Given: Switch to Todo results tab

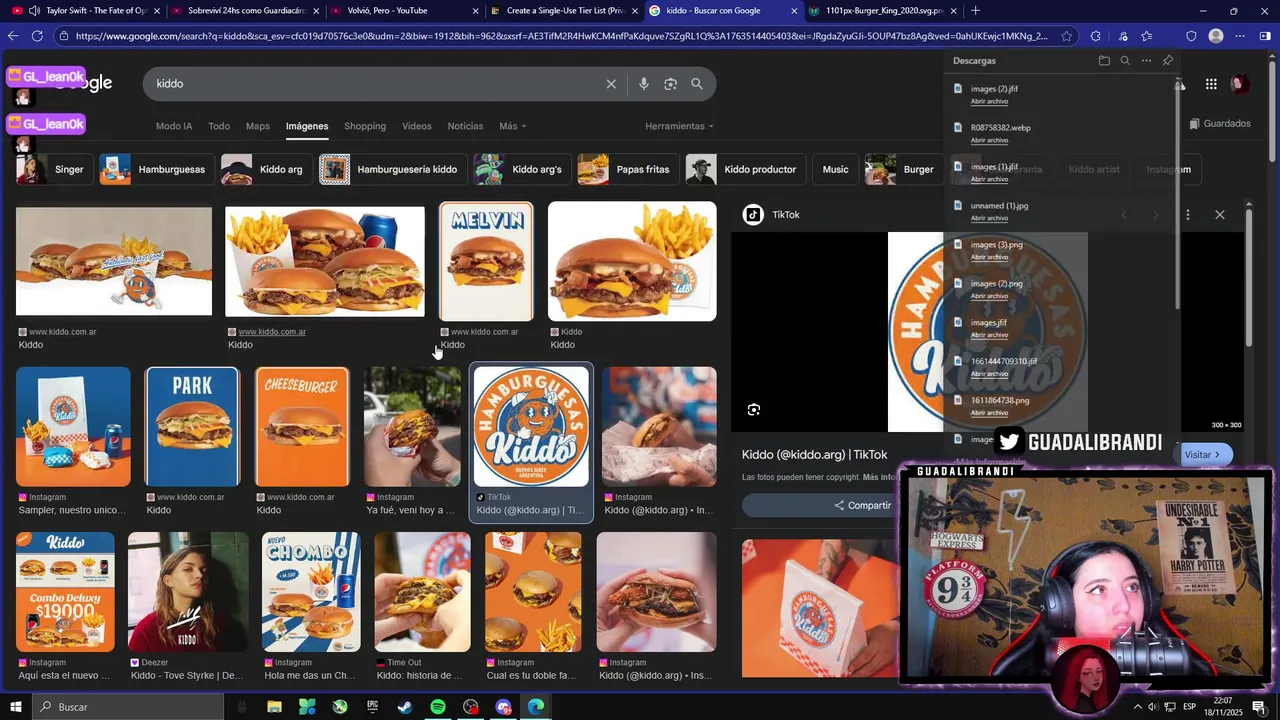Looking at the screenshot, I should tap(219, 126).
